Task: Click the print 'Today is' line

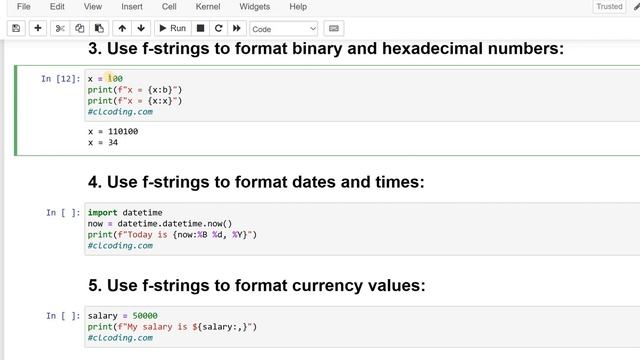Action: 172,235
